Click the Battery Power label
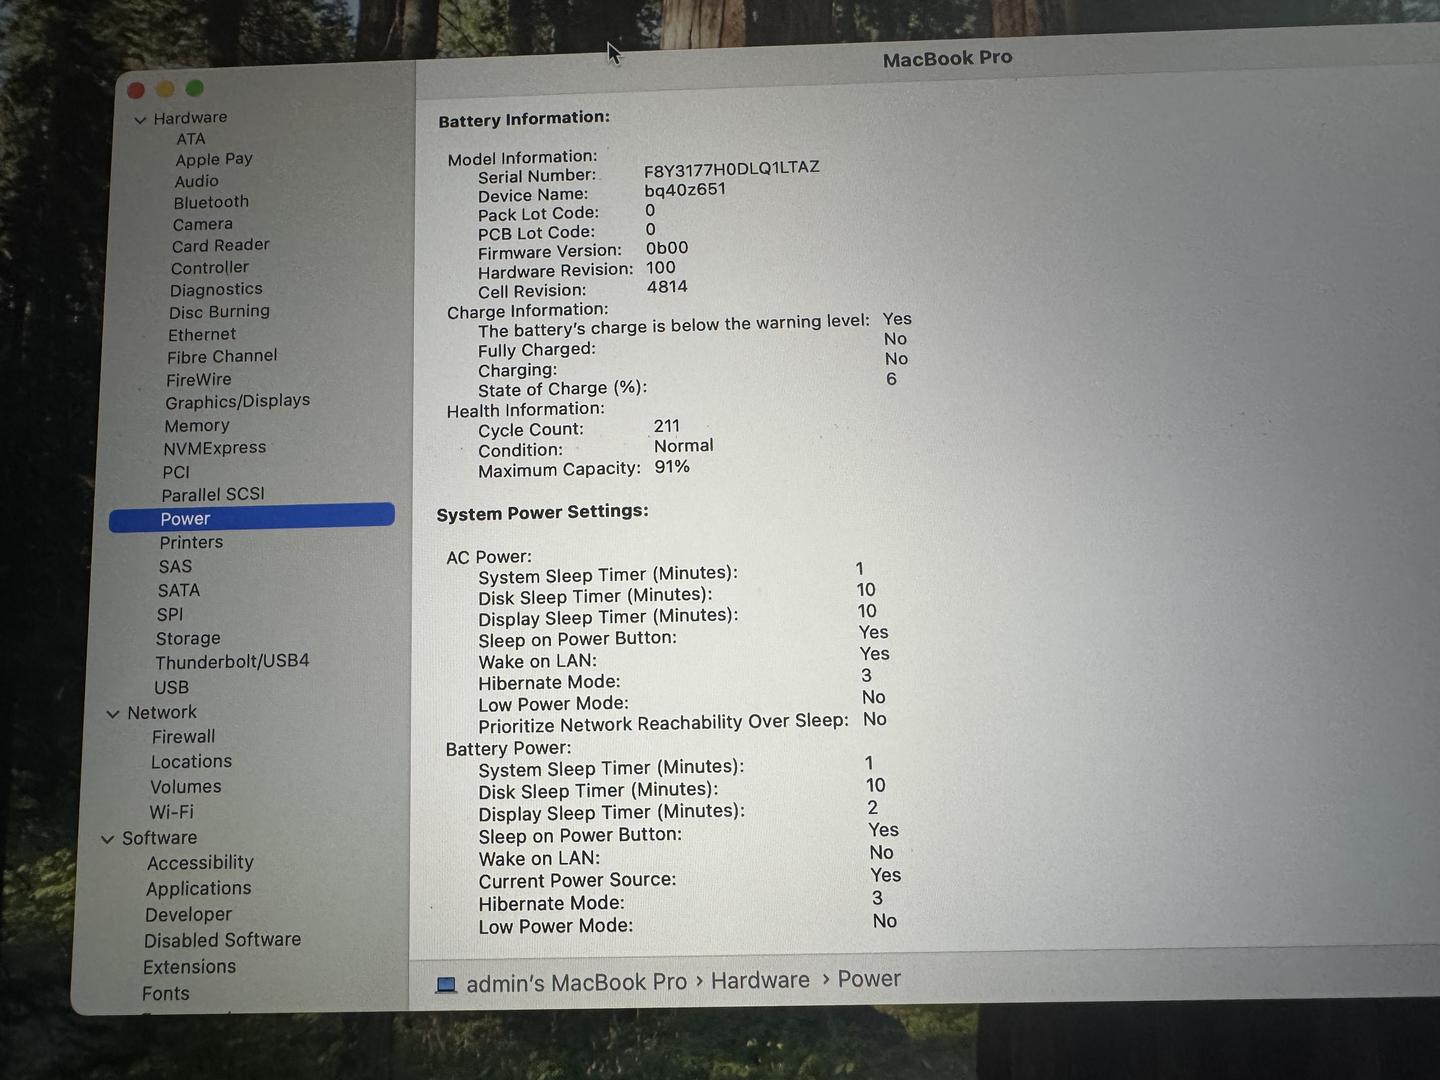The height and width of the screenshot is (1080, 1440). [508, 749]
